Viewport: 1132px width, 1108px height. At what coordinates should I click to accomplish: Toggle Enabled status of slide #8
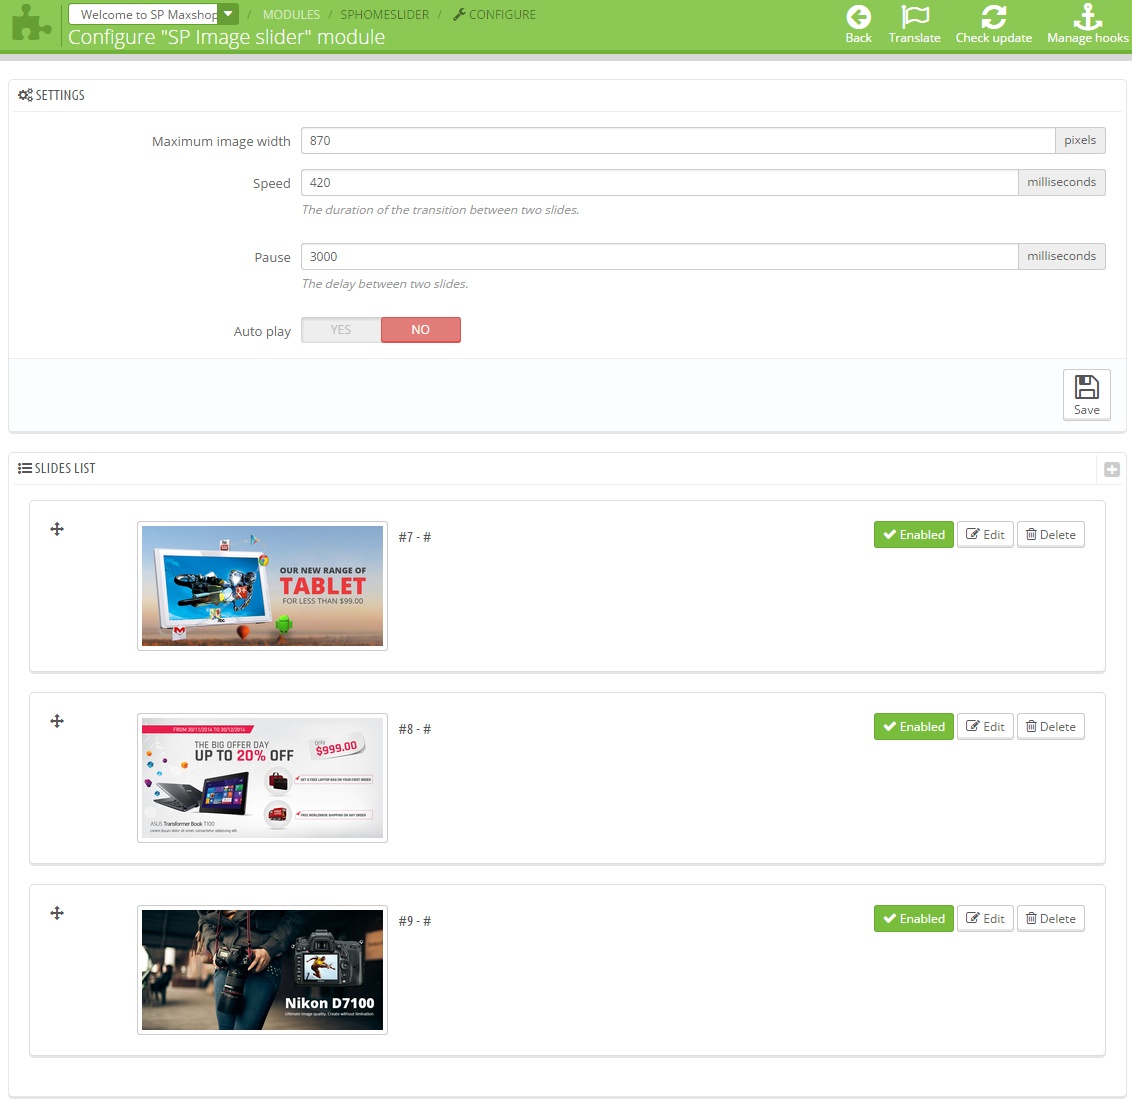tap(913, 727)
